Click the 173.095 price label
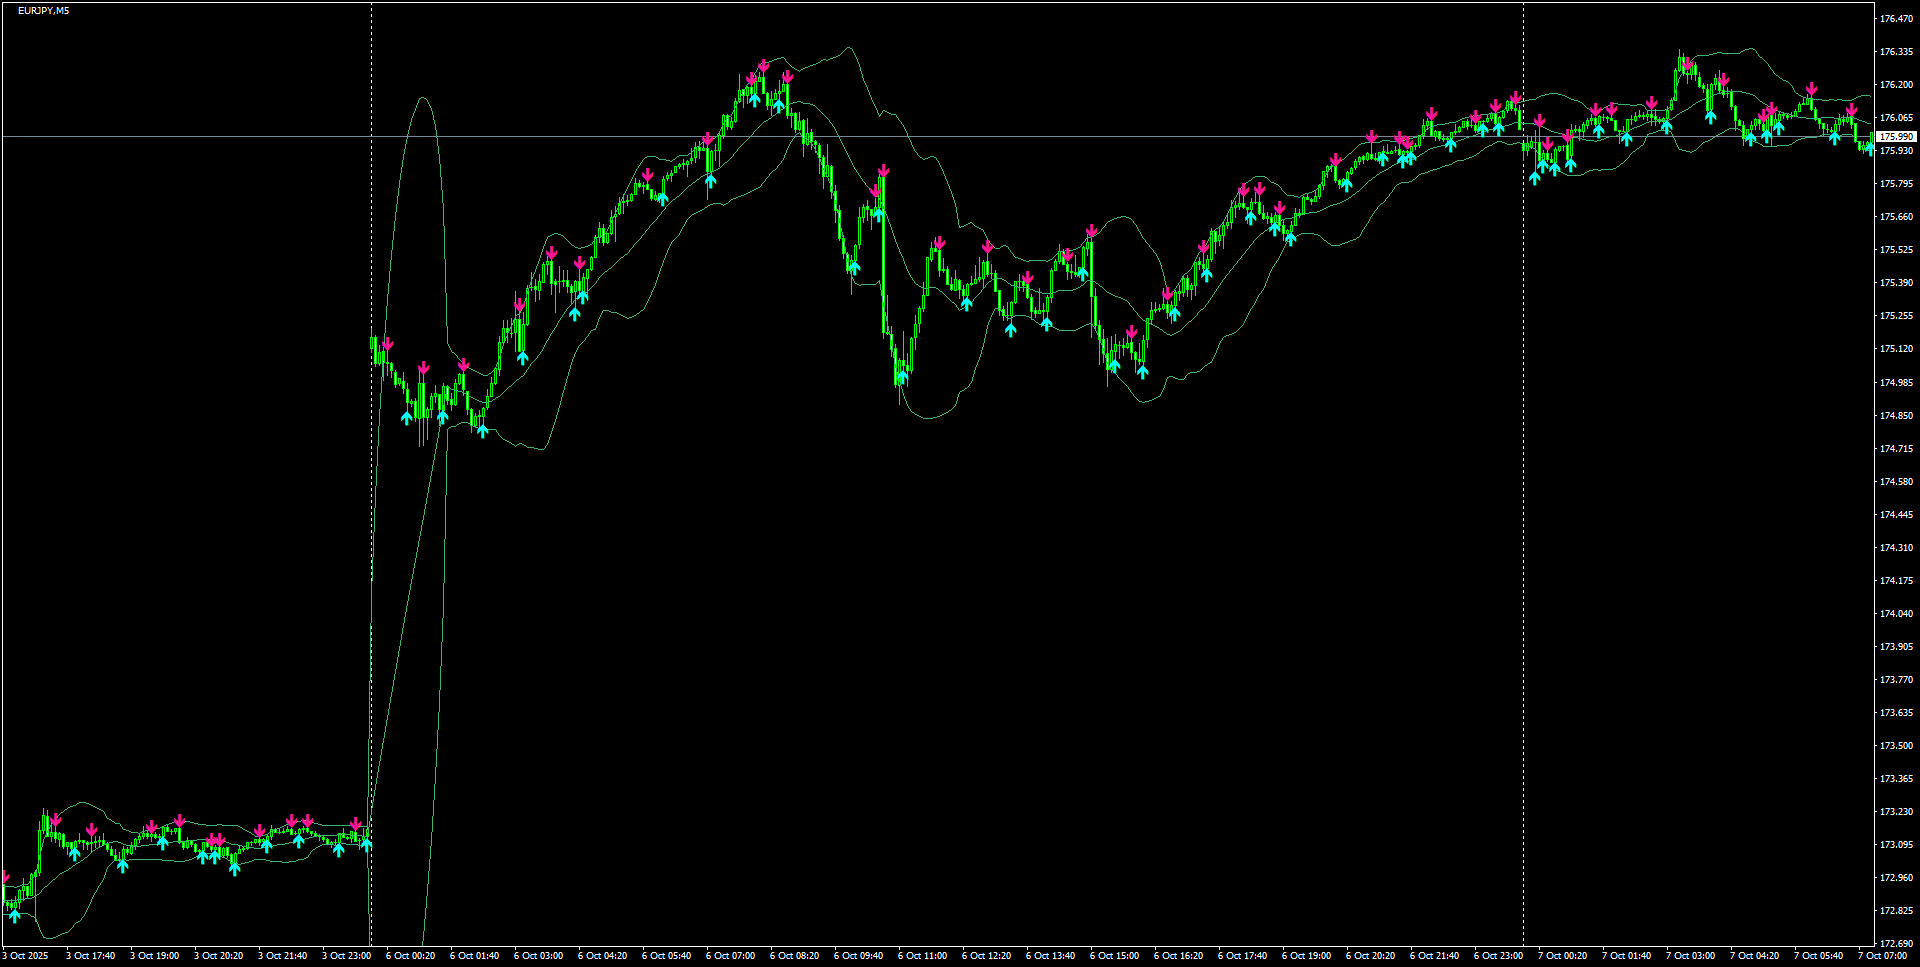Viewport: 1920px width, 967px height. point(1897,845)
